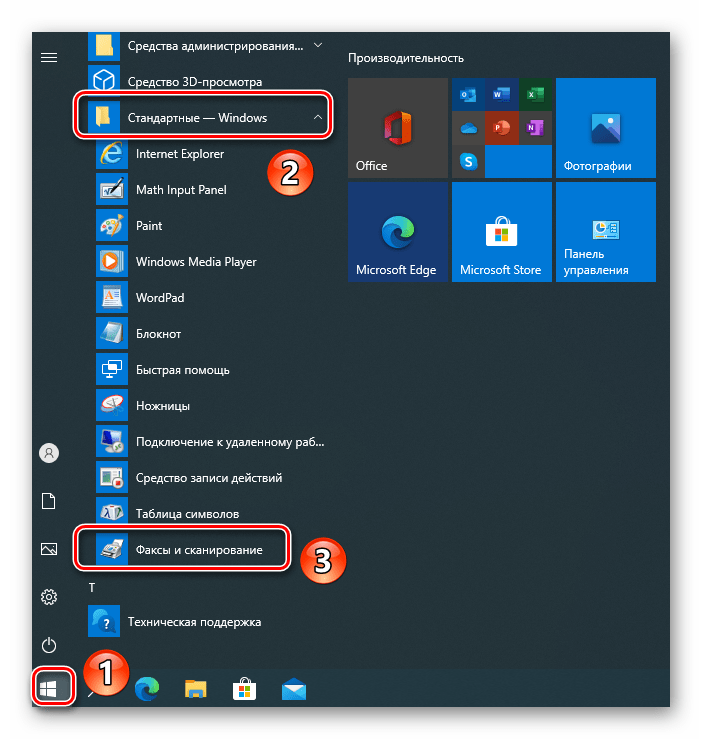This screenshot has height=739, width=702.
Task: Open Word from the Office tile group
Action: [x=502, y=95]
